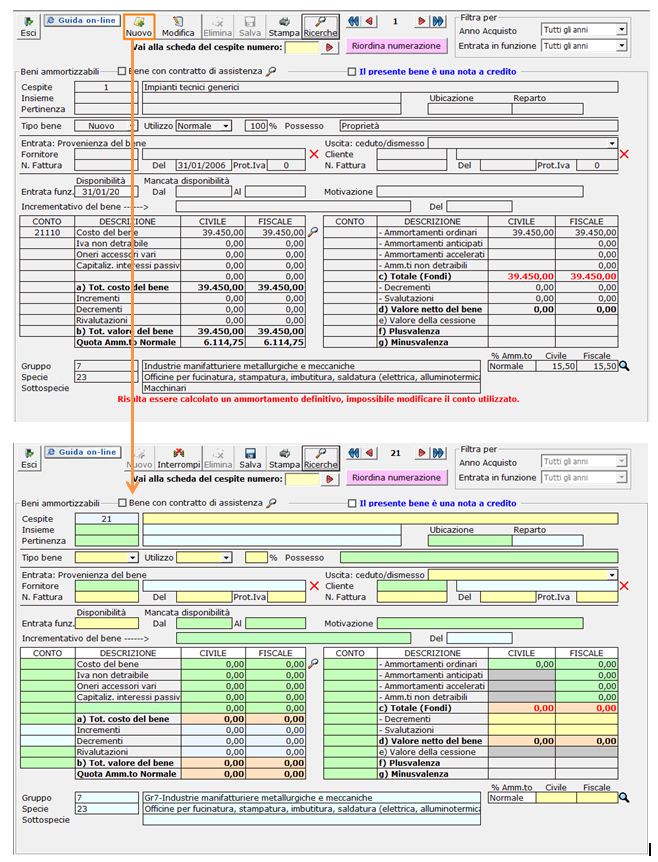Open Uscita ceduto/dismesso dropdown, cespite 21 window
Viewport: 658px width, 862px height.
[x=612, y=574]
